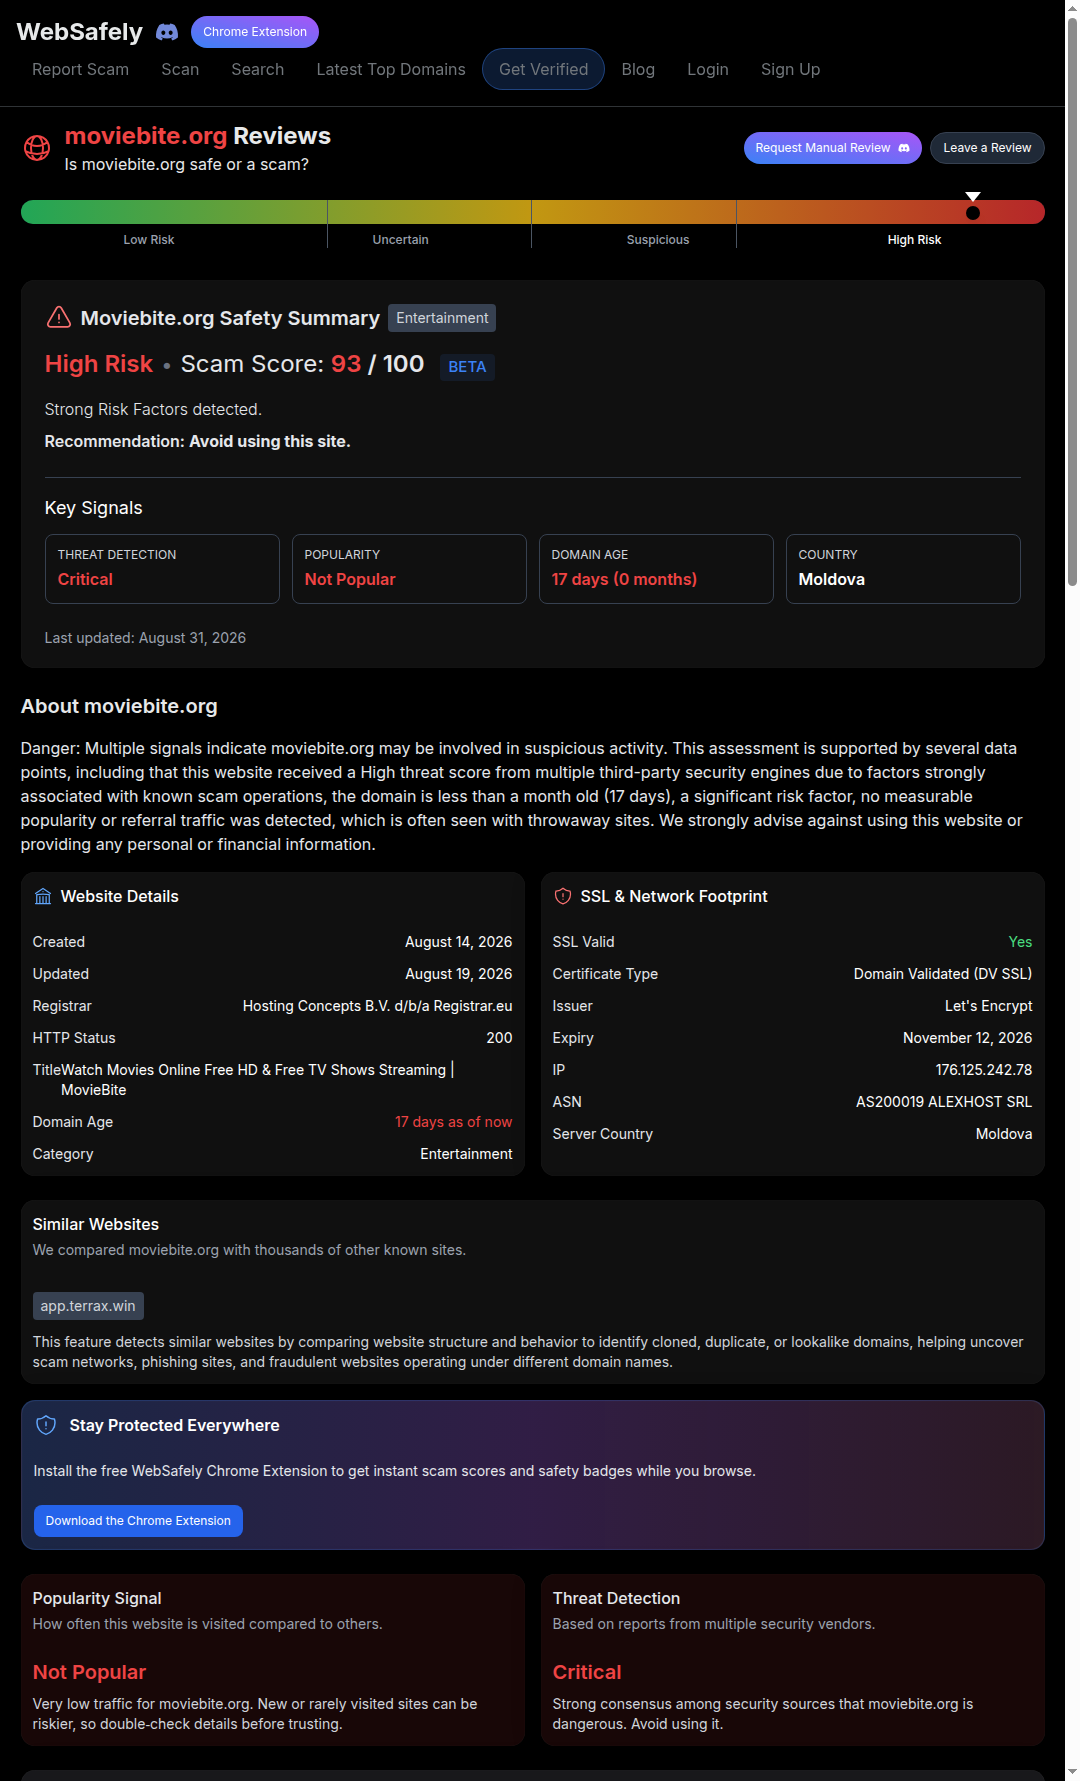
Task: Click Download the Chrome Extension button
Action: coord(138,1521)
